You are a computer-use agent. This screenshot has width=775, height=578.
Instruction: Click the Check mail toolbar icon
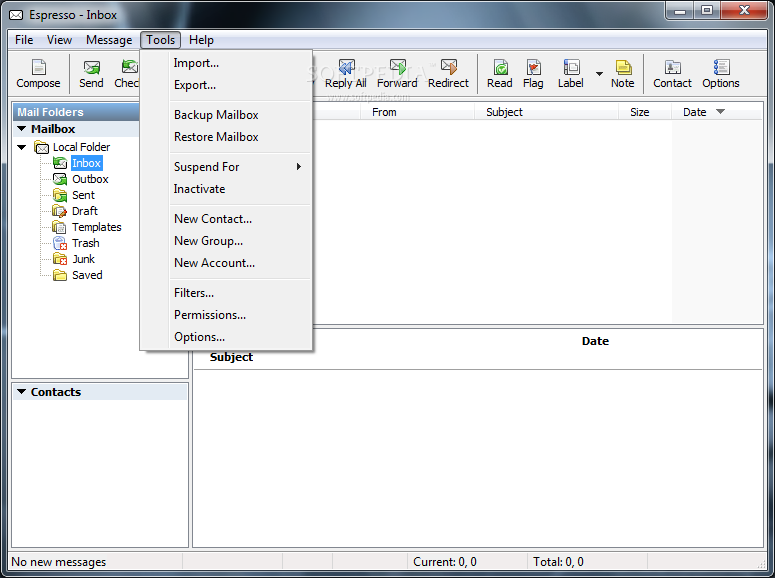coord(127,74)
